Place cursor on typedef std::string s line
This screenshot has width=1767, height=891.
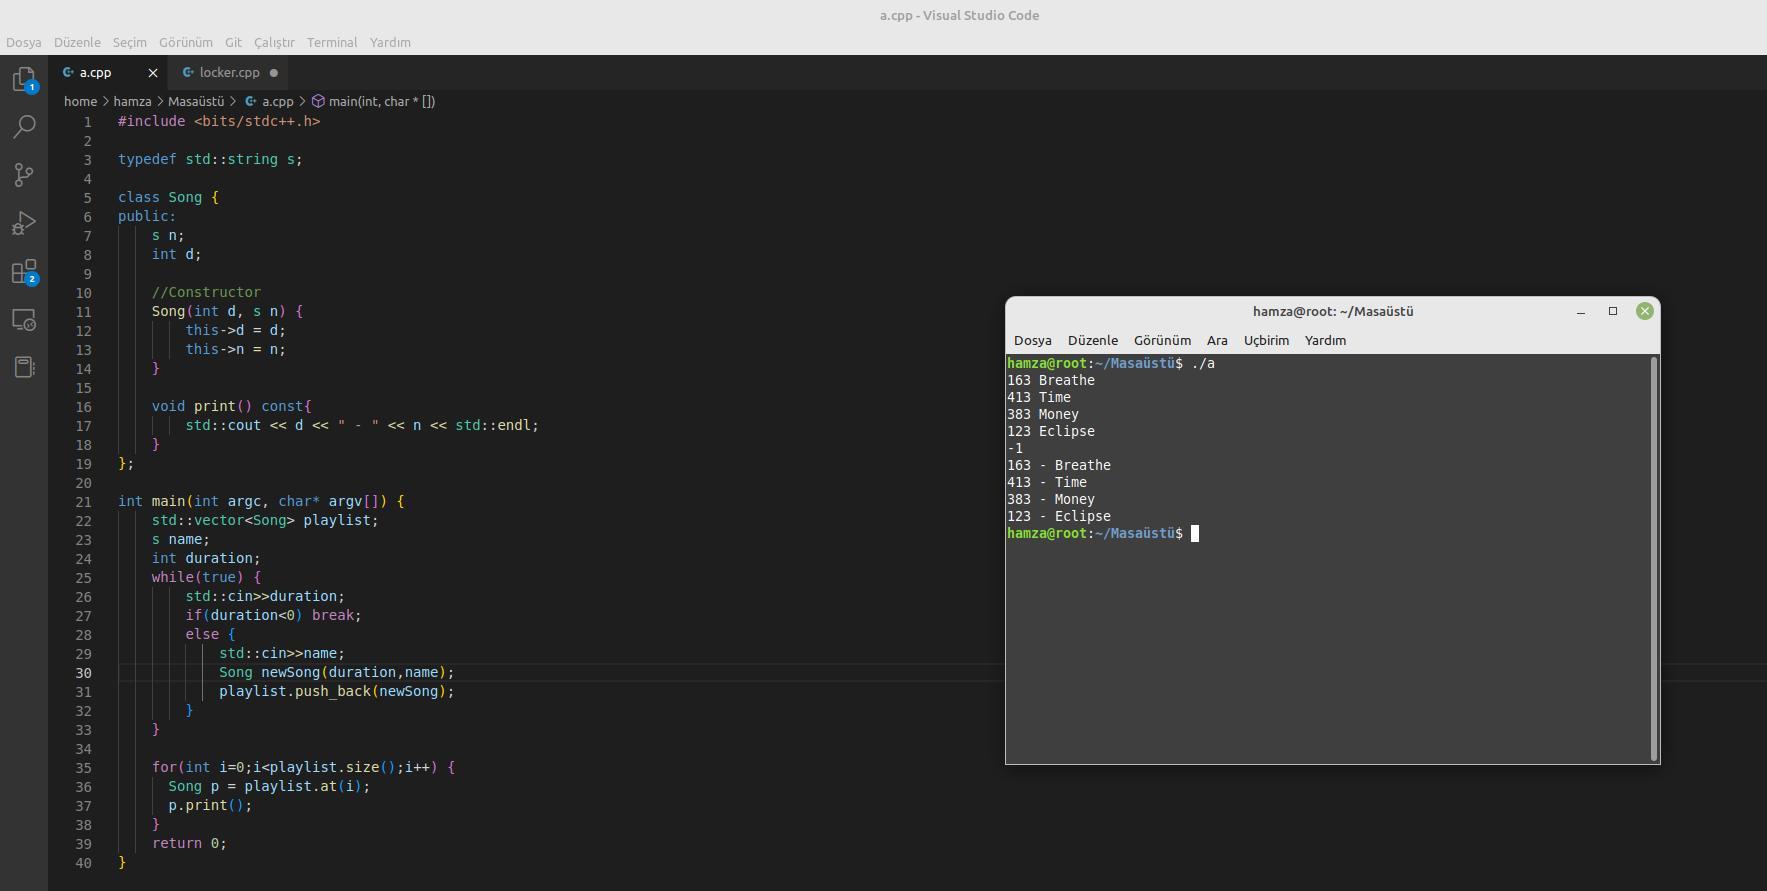click(210, 159)
